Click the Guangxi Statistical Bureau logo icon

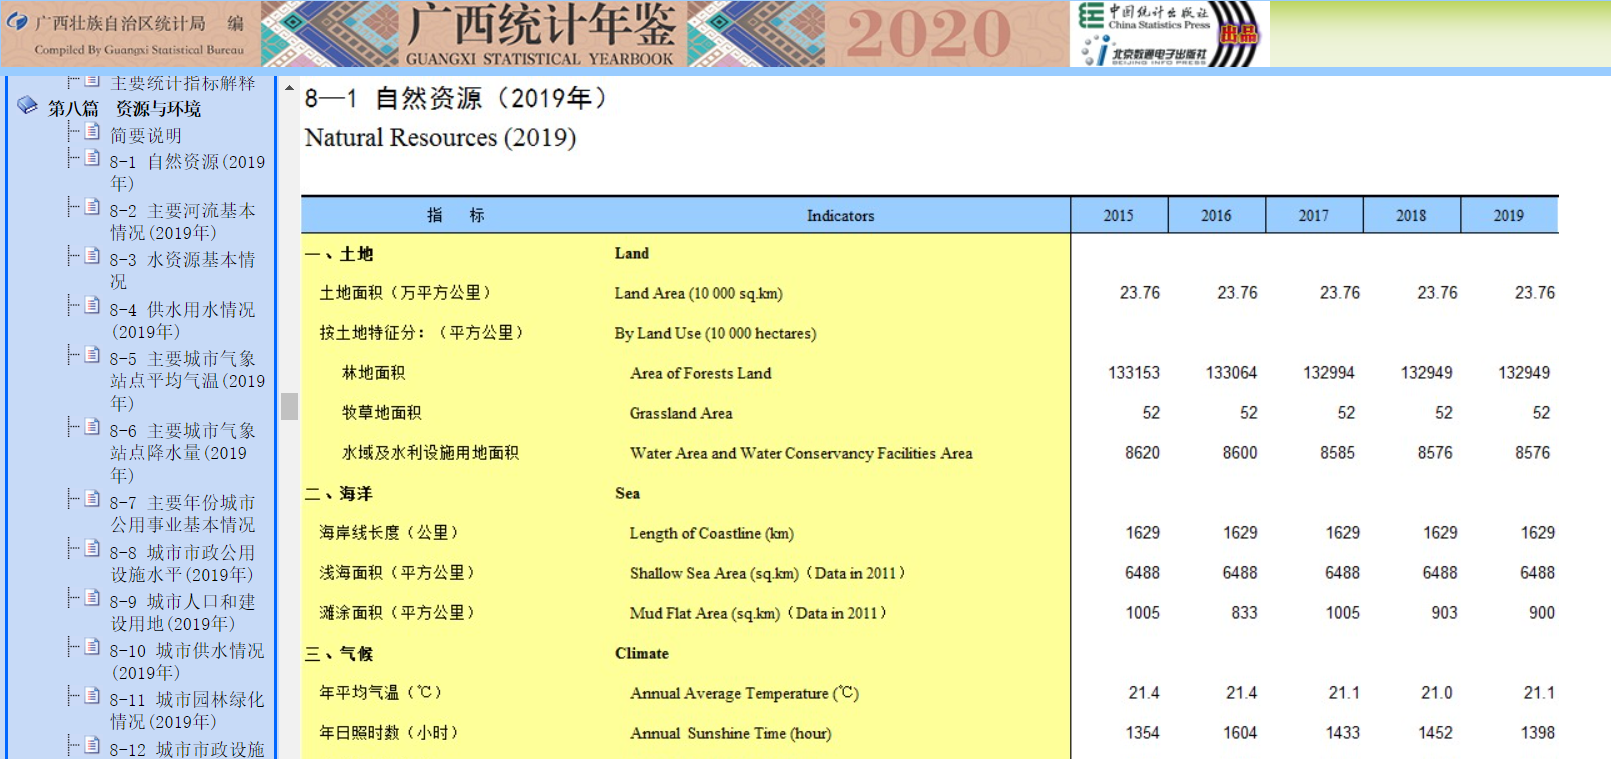tap(17, 21)
